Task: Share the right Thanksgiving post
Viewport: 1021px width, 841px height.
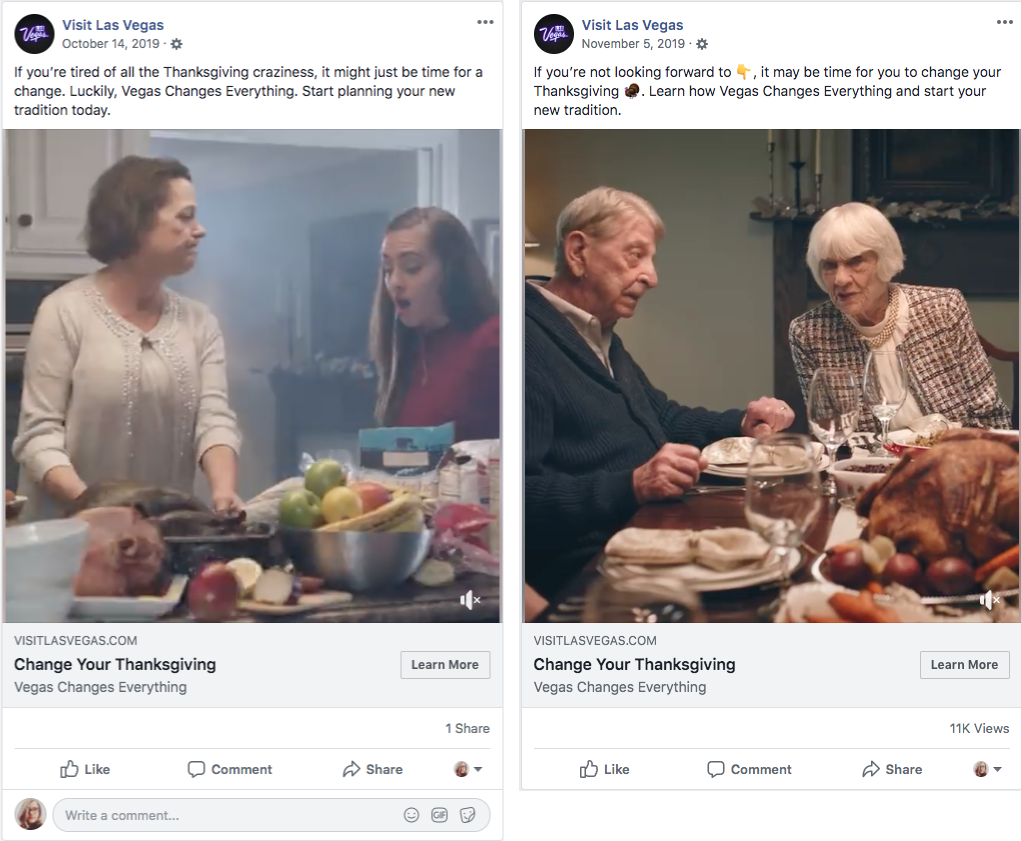Action: coord(891,769)
